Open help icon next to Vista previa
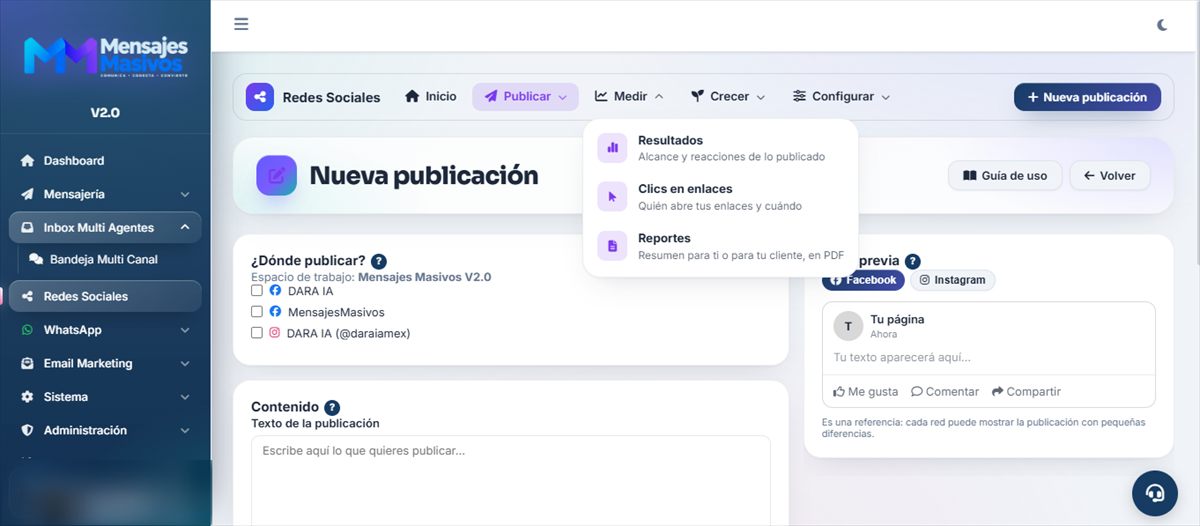1200x526 pixels. point(913,261)
